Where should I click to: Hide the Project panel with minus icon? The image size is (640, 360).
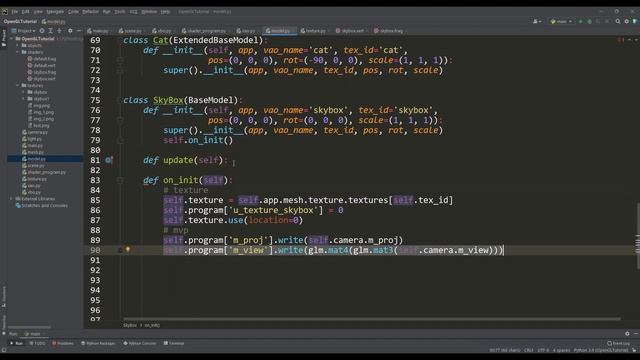pos(79,31)
